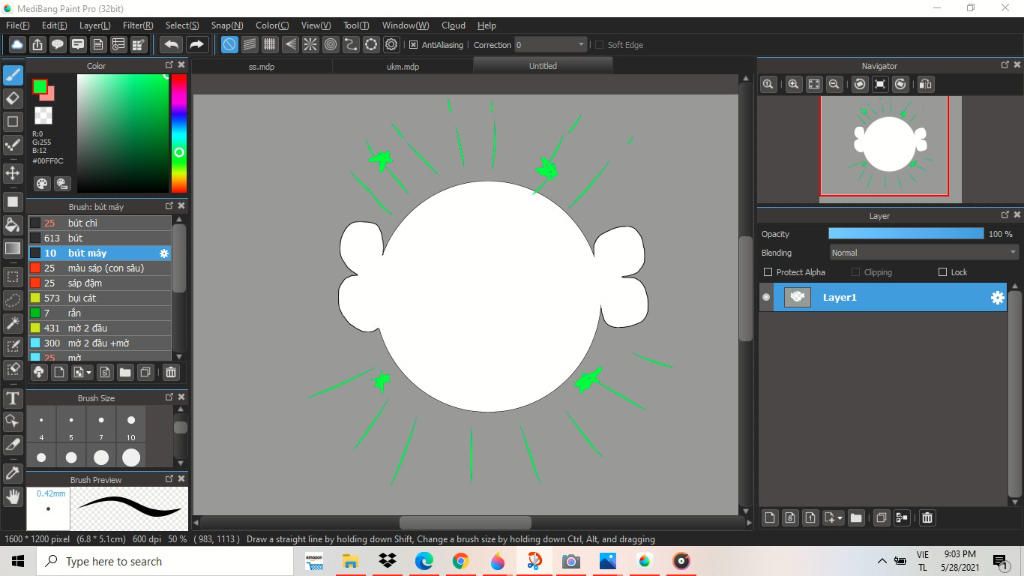Viewport: 1024px width, 576px height.
Task: Click the foreground green color swatch
Action: coord(39,86)
